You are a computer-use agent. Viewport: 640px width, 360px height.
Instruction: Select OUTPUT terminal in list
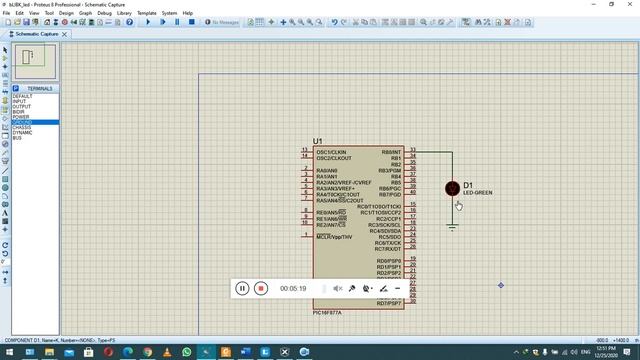22,107
